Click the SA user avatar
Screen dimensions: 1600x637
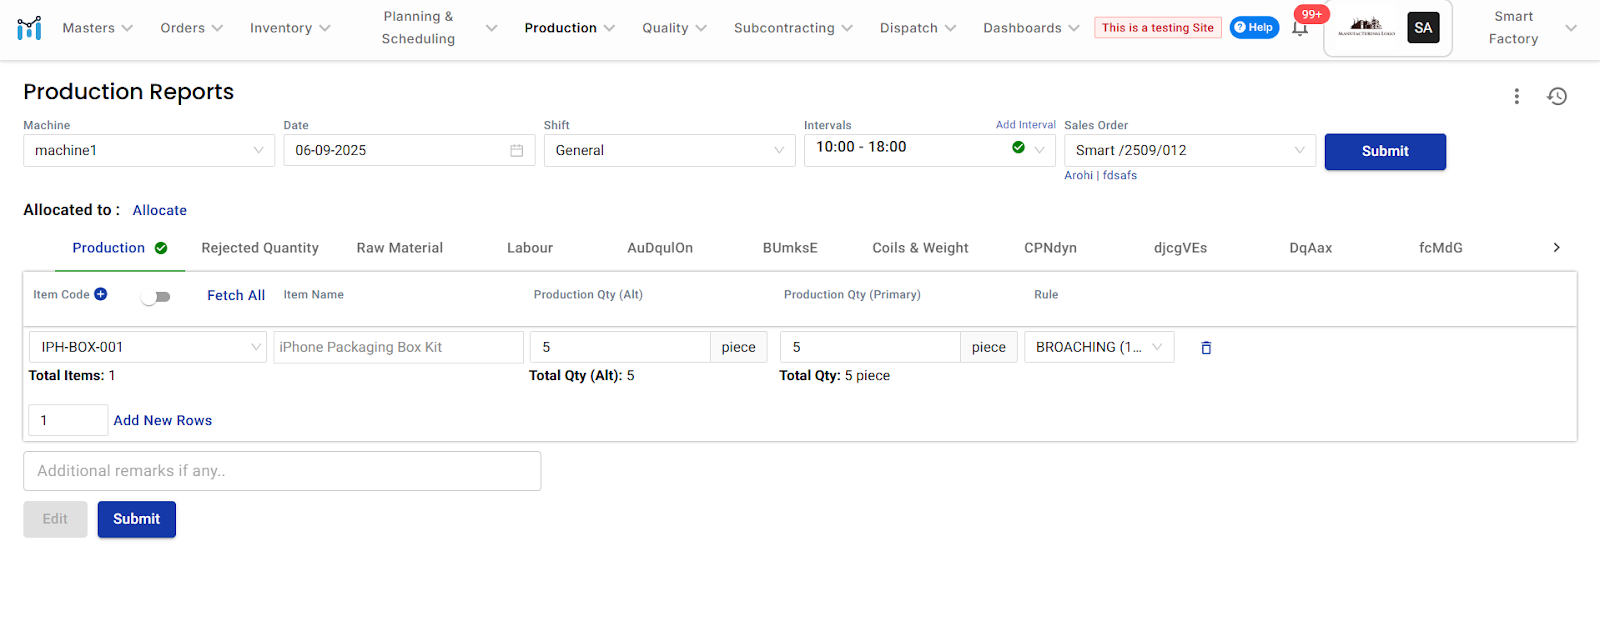click(1423, 28)
